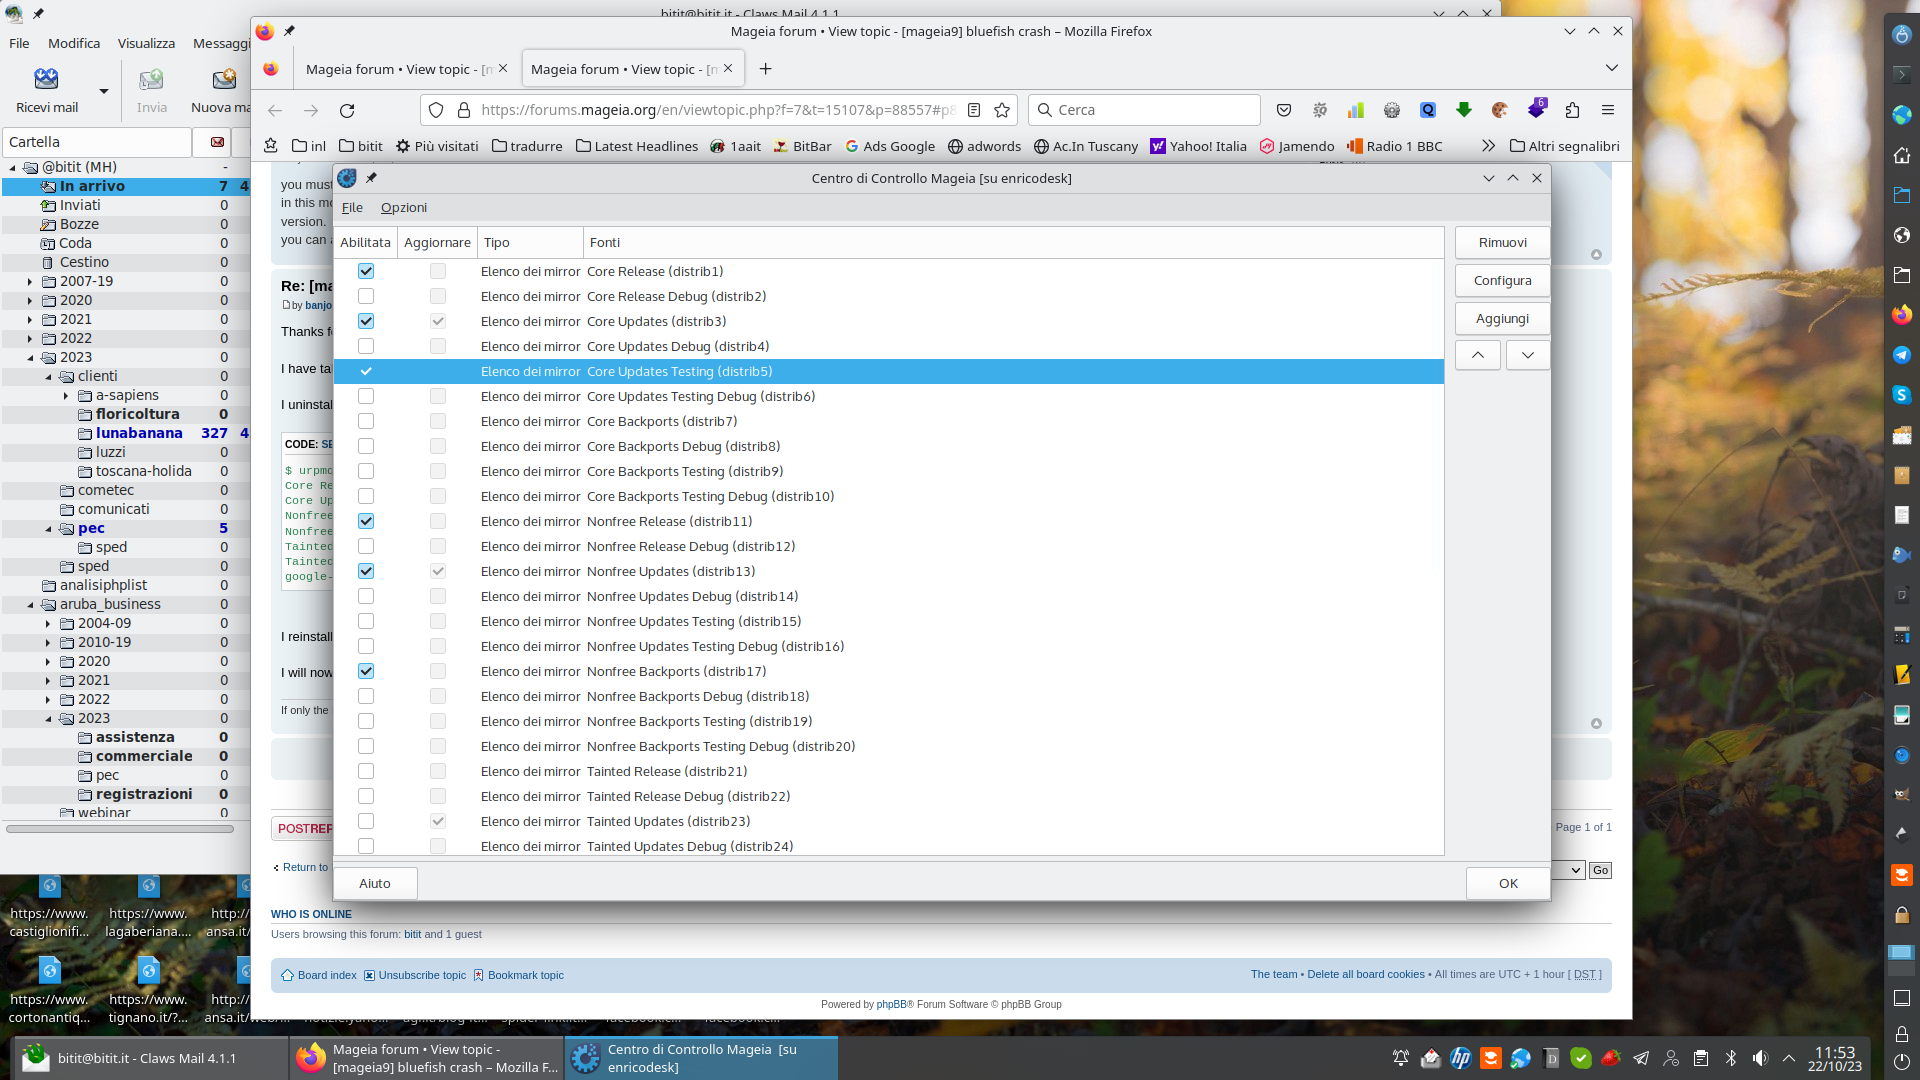This screenshot has height=1080, width=1920.
Task: Open Altri segnalibri bookmarks folder
Action: pyautogui.click(x=1565, y=146)
